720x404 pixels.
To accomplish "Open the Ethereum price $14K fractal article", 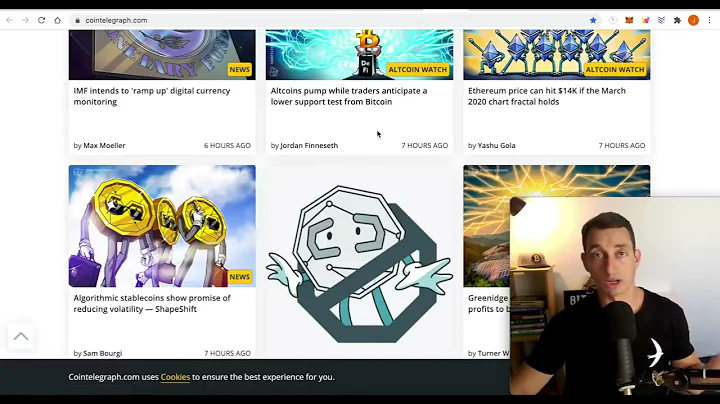I will [547, 96].
